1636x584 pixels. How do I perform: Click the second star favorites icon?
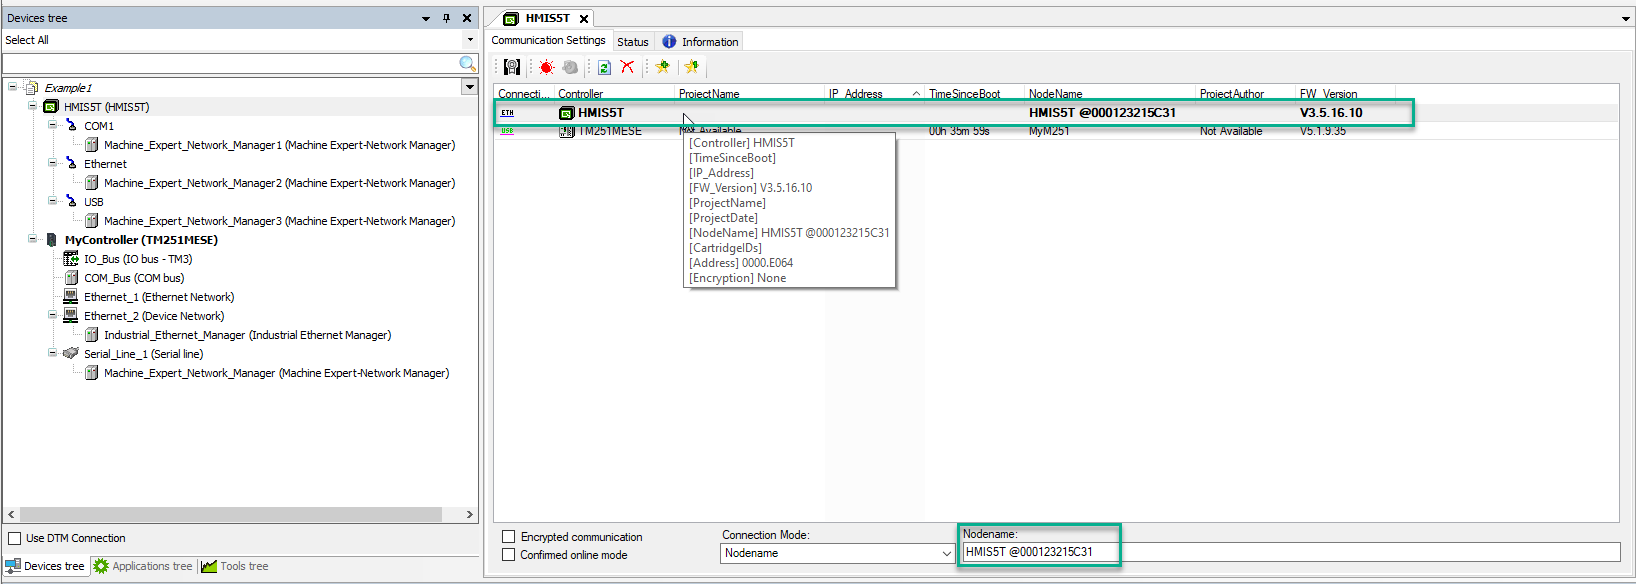click(691, 67)
